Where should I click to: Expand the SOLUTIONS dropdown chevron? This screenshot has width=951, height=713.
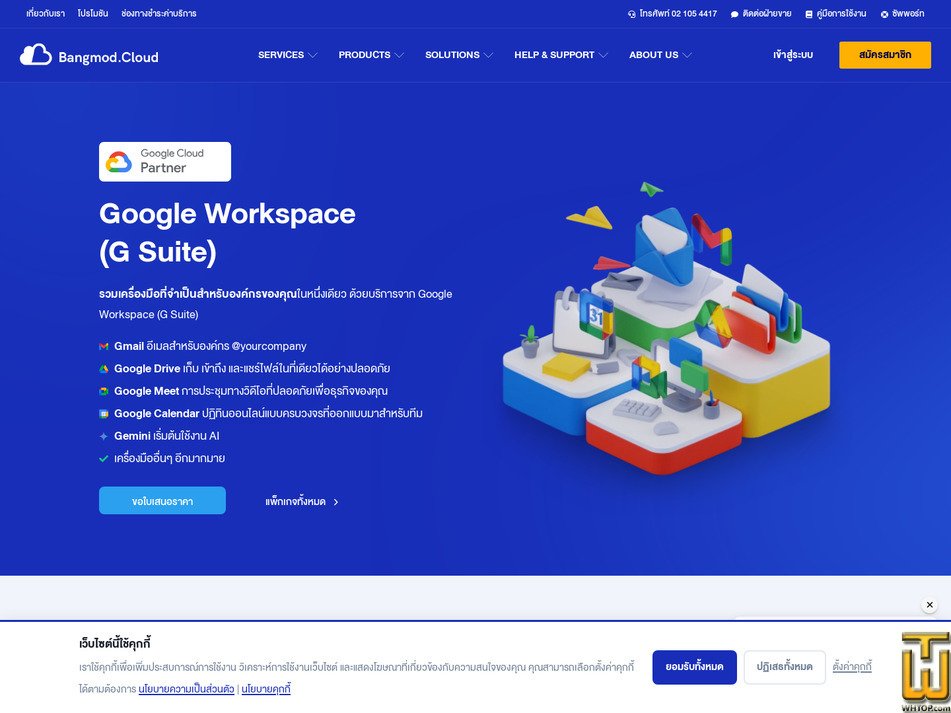pos(488,55)
